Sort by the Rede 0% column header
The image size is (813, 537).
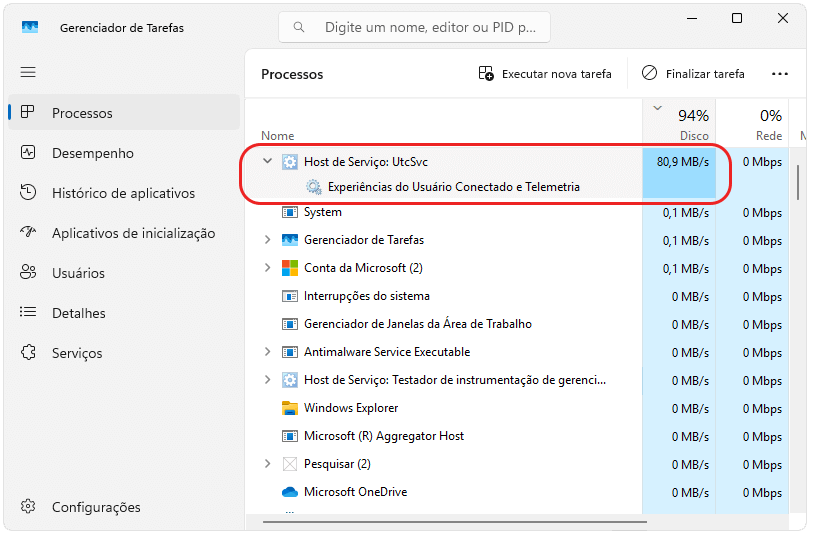(x=752, y=121)
